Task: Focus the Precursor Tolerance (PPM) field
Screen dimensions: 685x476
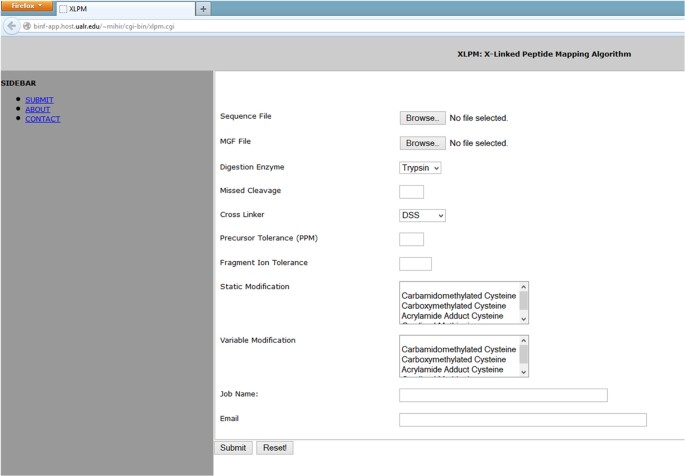Action: click(411, 239)
